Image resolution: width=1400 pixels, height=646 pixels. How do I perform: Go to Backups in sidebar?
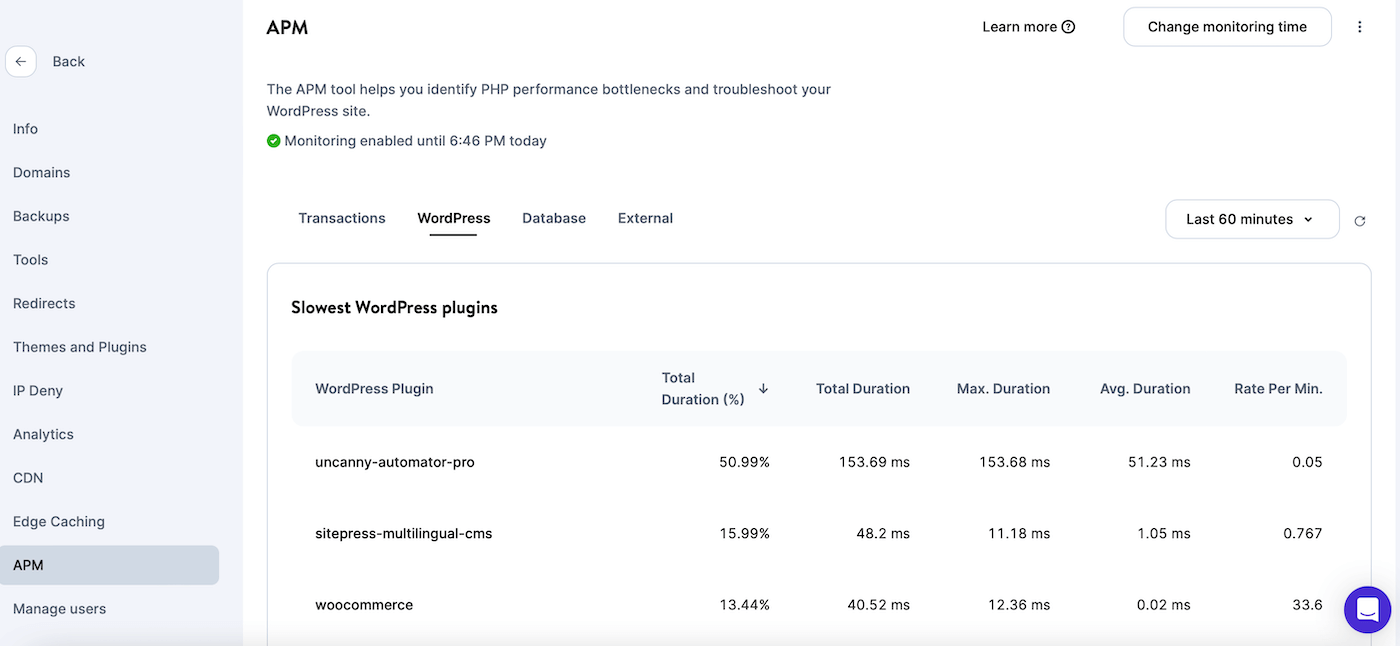click(41, 216)
